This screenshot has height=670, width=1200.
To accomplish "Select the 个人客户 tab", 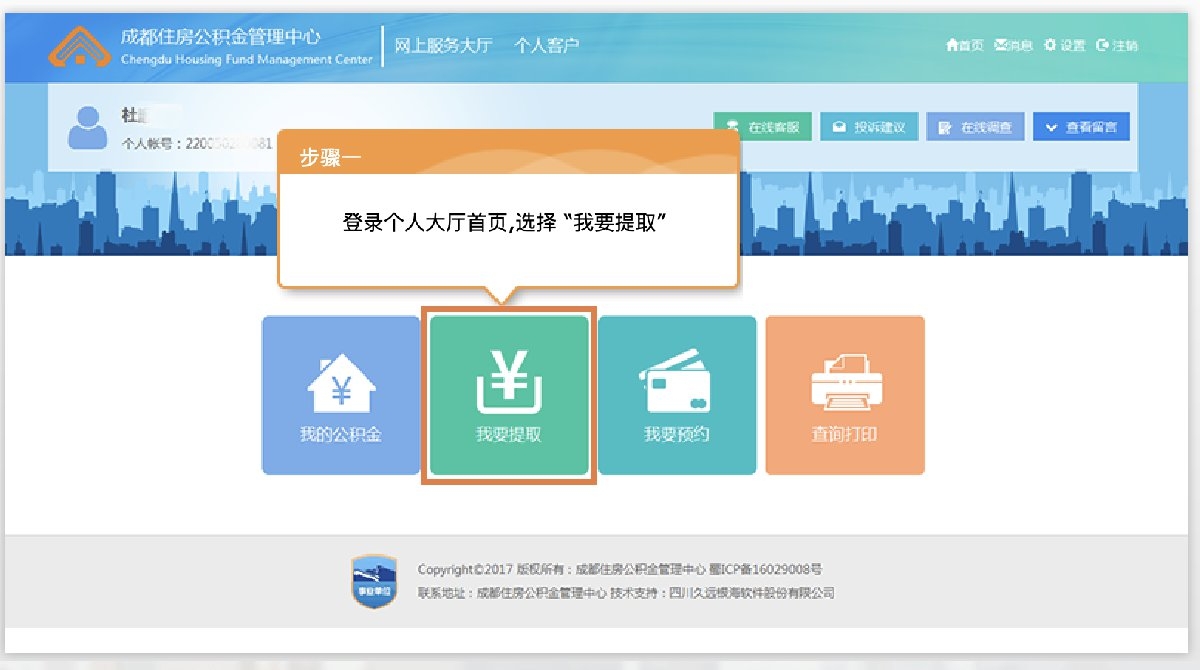I will click(x=546, y=45).
